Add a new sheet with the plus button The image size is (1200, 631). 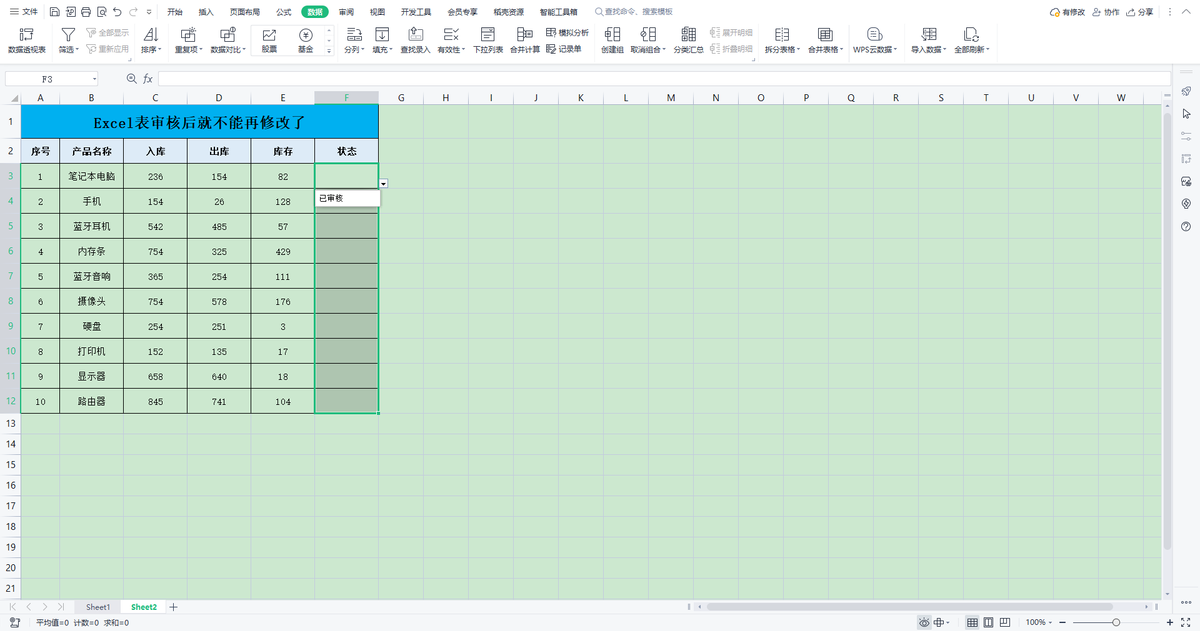click(x=173, y=607)
